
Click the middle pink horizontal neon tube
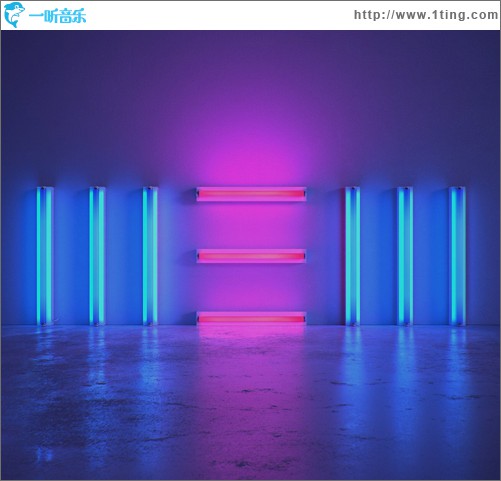pos(251,256)
